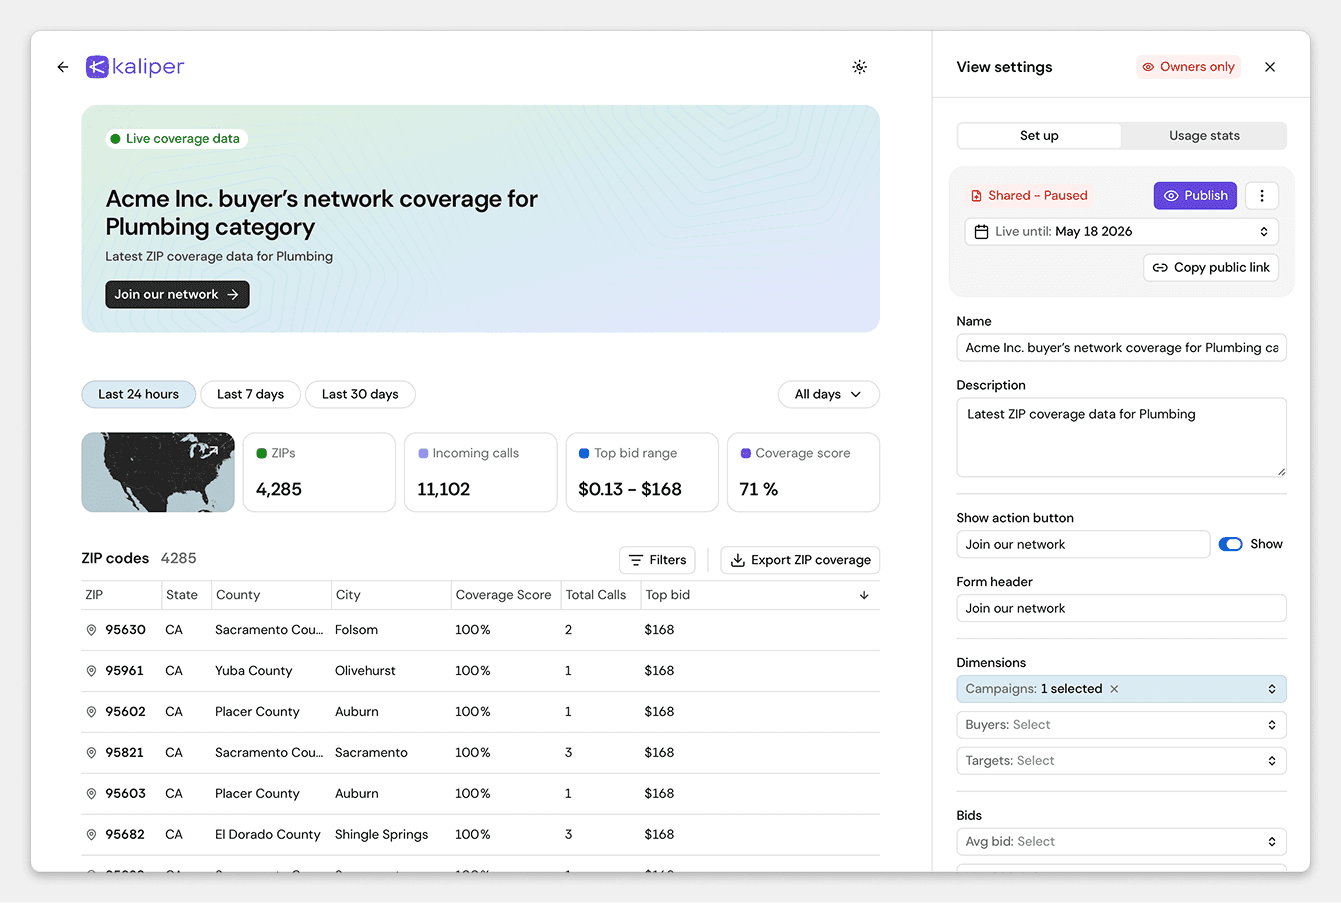This screenshot has height=903, width=1341.
Task: Click the kaliper logo
Action: tap(134, 66)
